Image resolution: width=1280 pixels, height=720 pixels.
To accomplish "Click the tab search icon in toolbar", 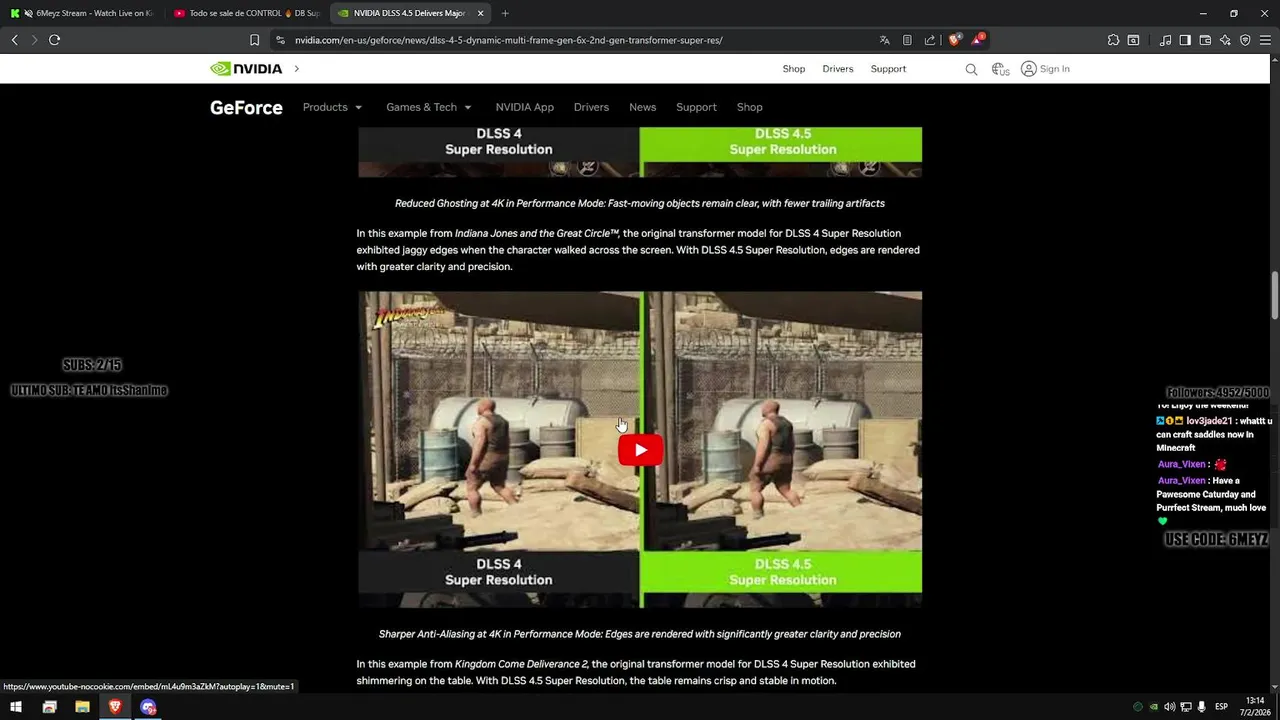I will 1133,40.
